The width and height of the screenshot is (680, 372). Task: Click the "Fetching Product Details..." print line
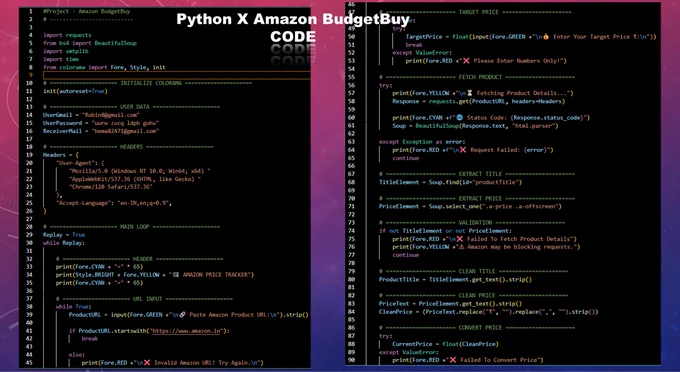(483, 93)
